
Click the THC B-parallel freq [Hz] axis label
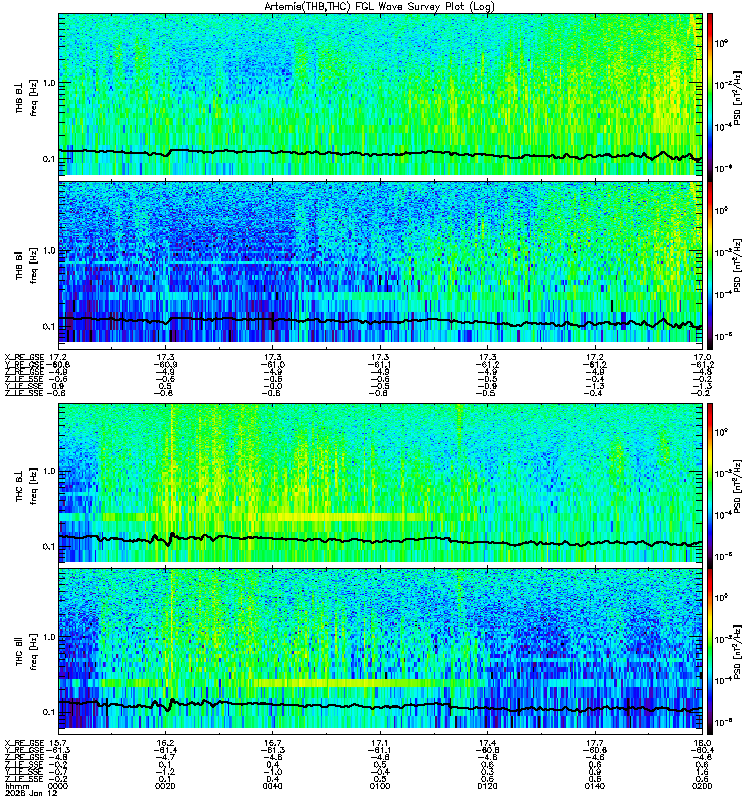pyautogui.click(x=34, y=652)
